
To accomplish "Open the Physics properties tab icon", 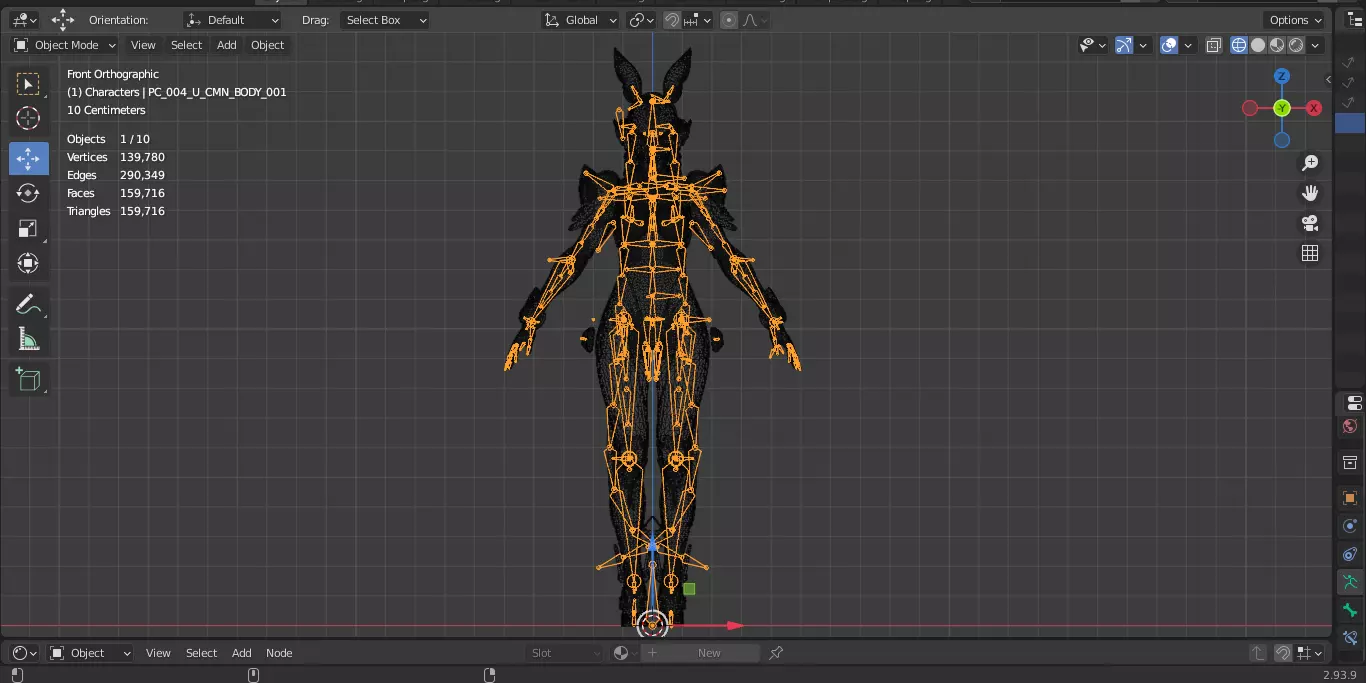I will tap(1351, 526).
